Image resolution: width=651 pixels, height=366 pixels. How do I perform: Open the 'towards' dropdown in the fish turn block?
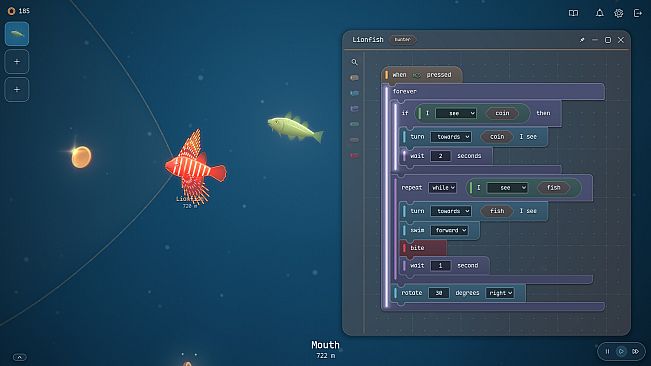[x=451, y=211]
